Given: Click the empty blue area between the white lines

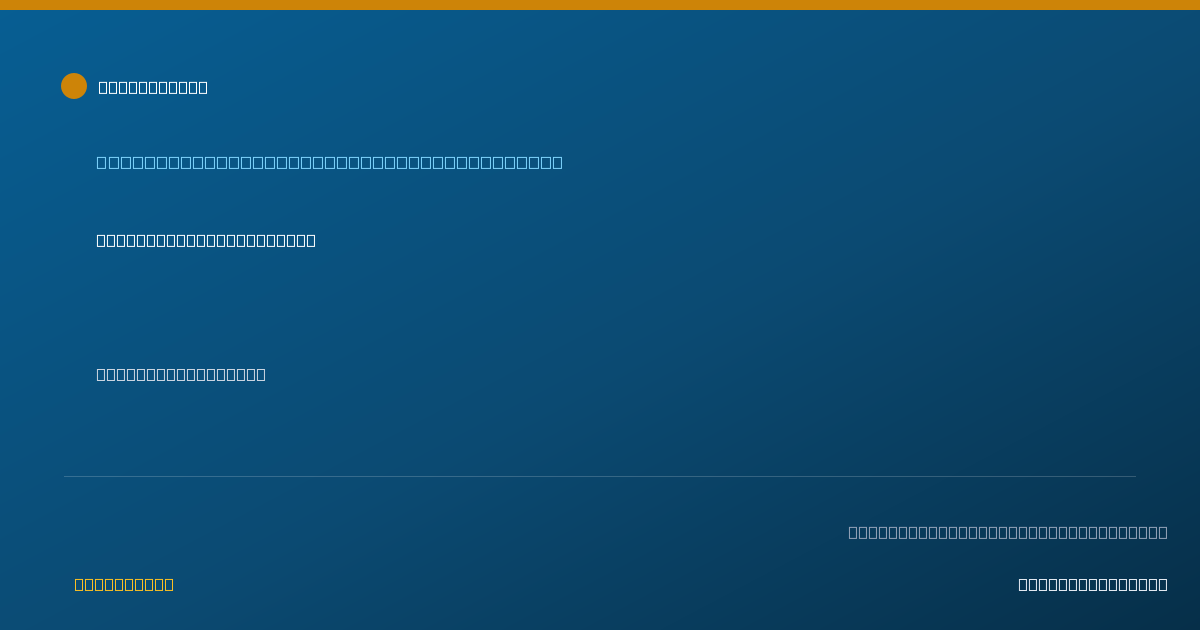Looking at the screenshot, I should coord(600,307).
